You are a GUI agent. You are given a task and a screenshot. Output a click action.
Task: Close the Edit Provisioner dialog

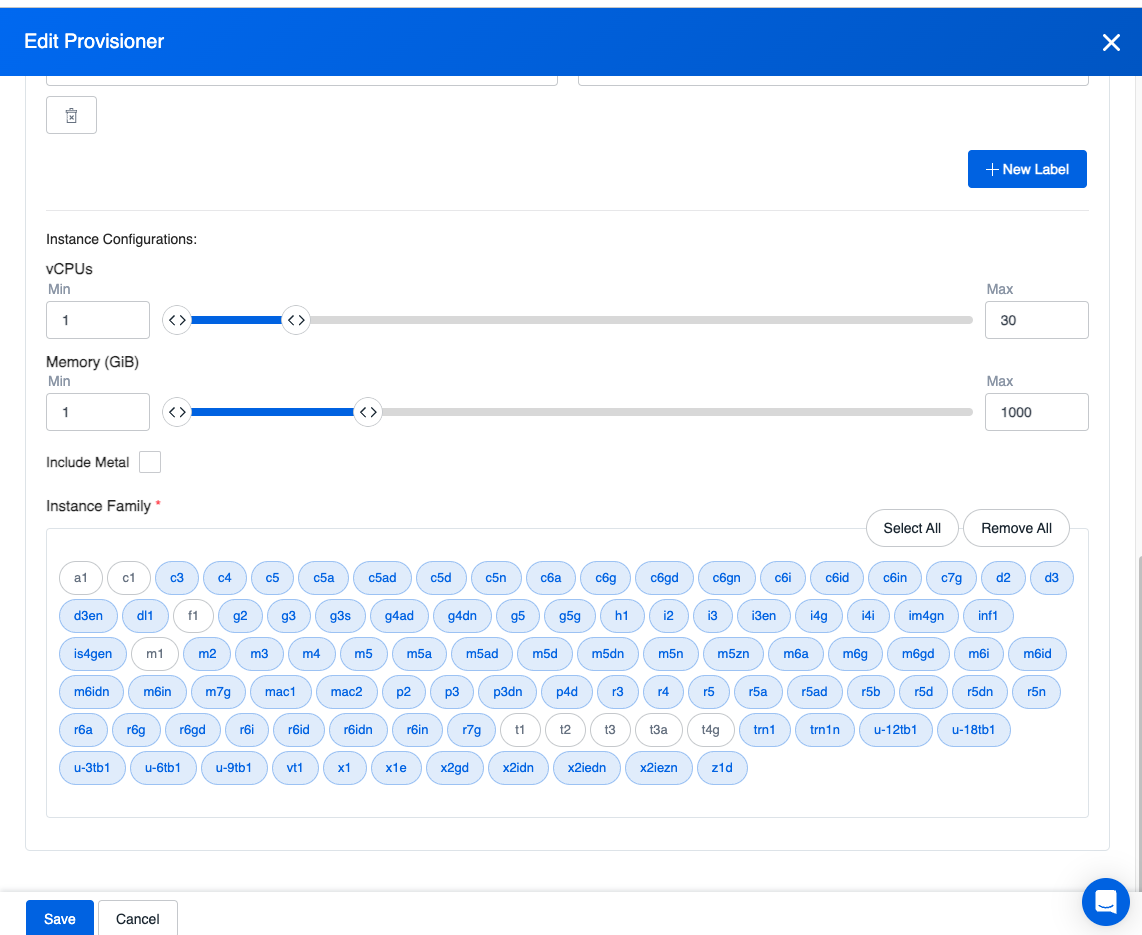(x=1111, y=42)
